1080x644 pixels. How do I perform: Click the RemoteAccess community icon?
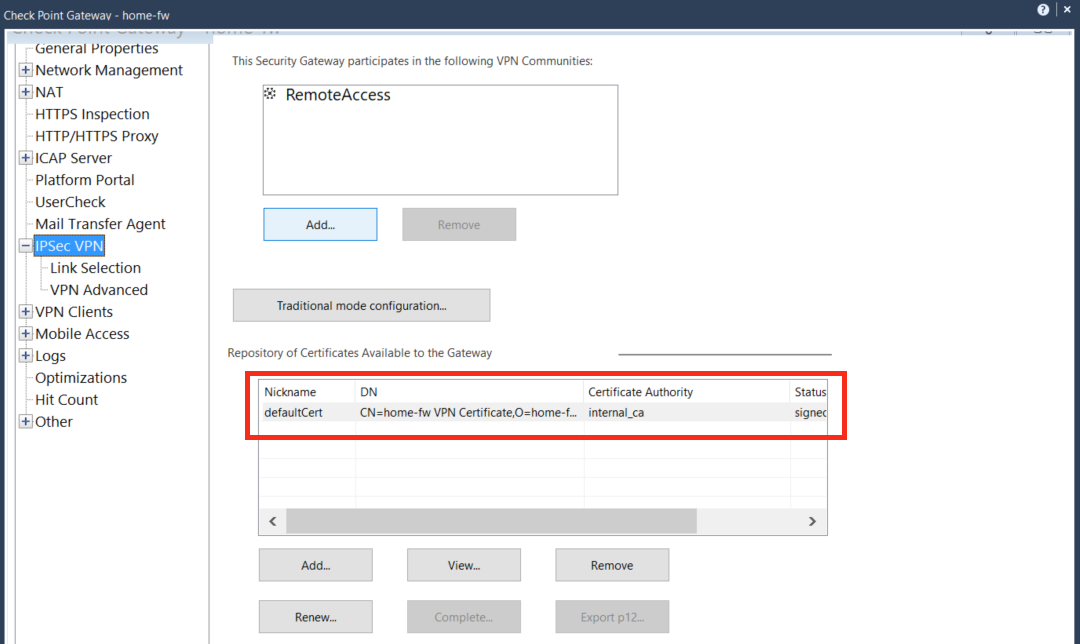[268, 93]
